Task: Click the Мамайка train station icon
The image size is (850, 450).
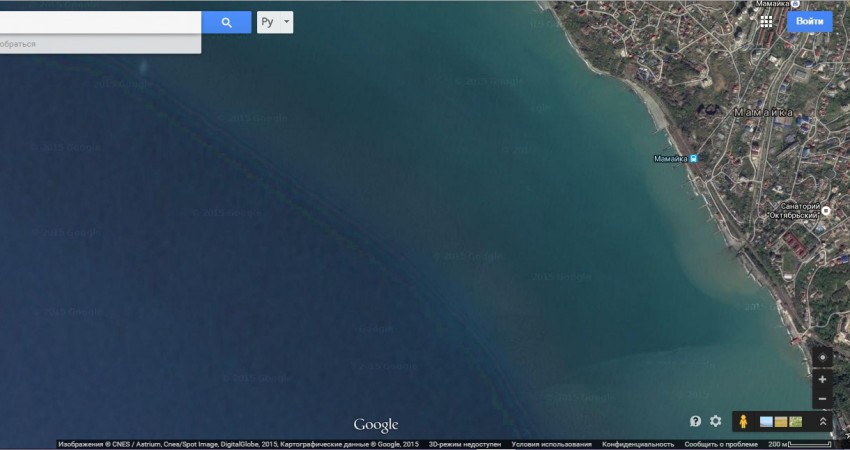Action: (693, 158)
